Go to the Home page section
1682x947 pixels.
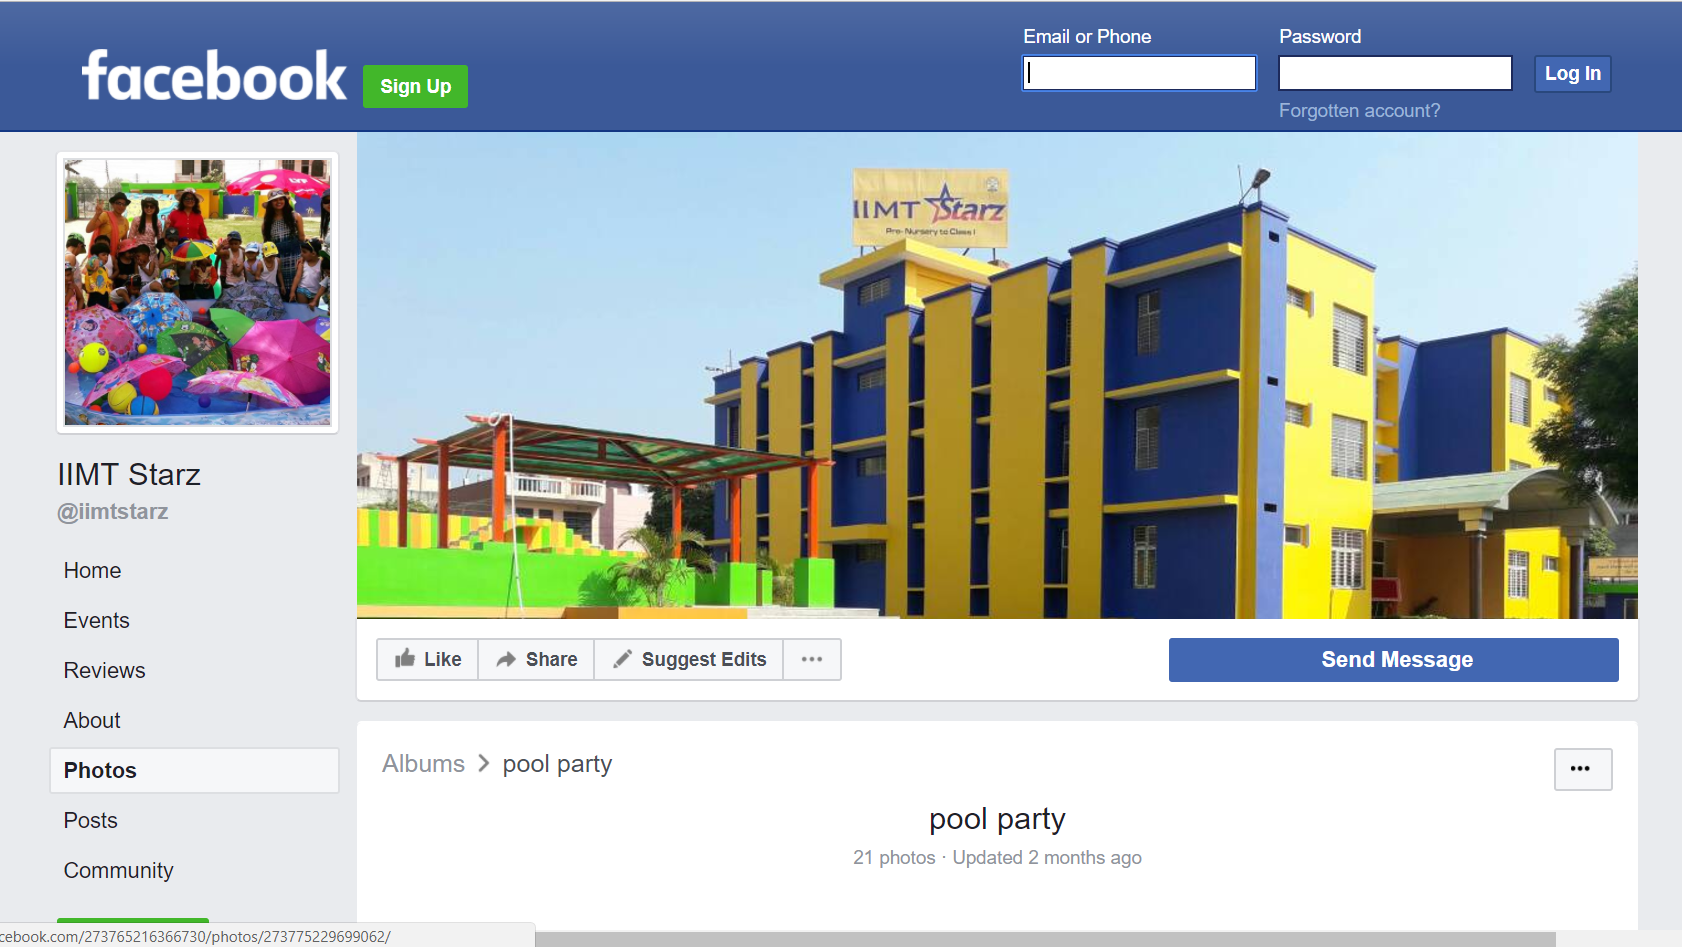click(92, 571)
